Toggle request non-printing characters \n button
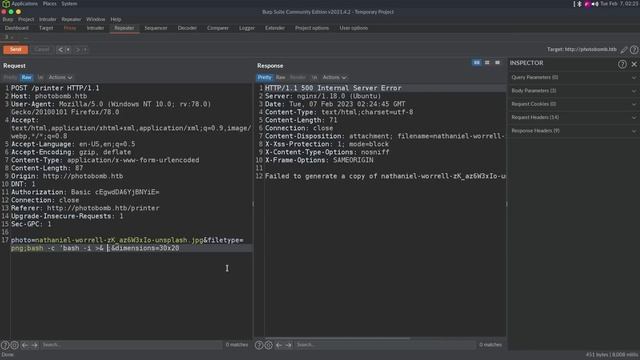The width and height of the screenshot is (640, 360). 40,77
